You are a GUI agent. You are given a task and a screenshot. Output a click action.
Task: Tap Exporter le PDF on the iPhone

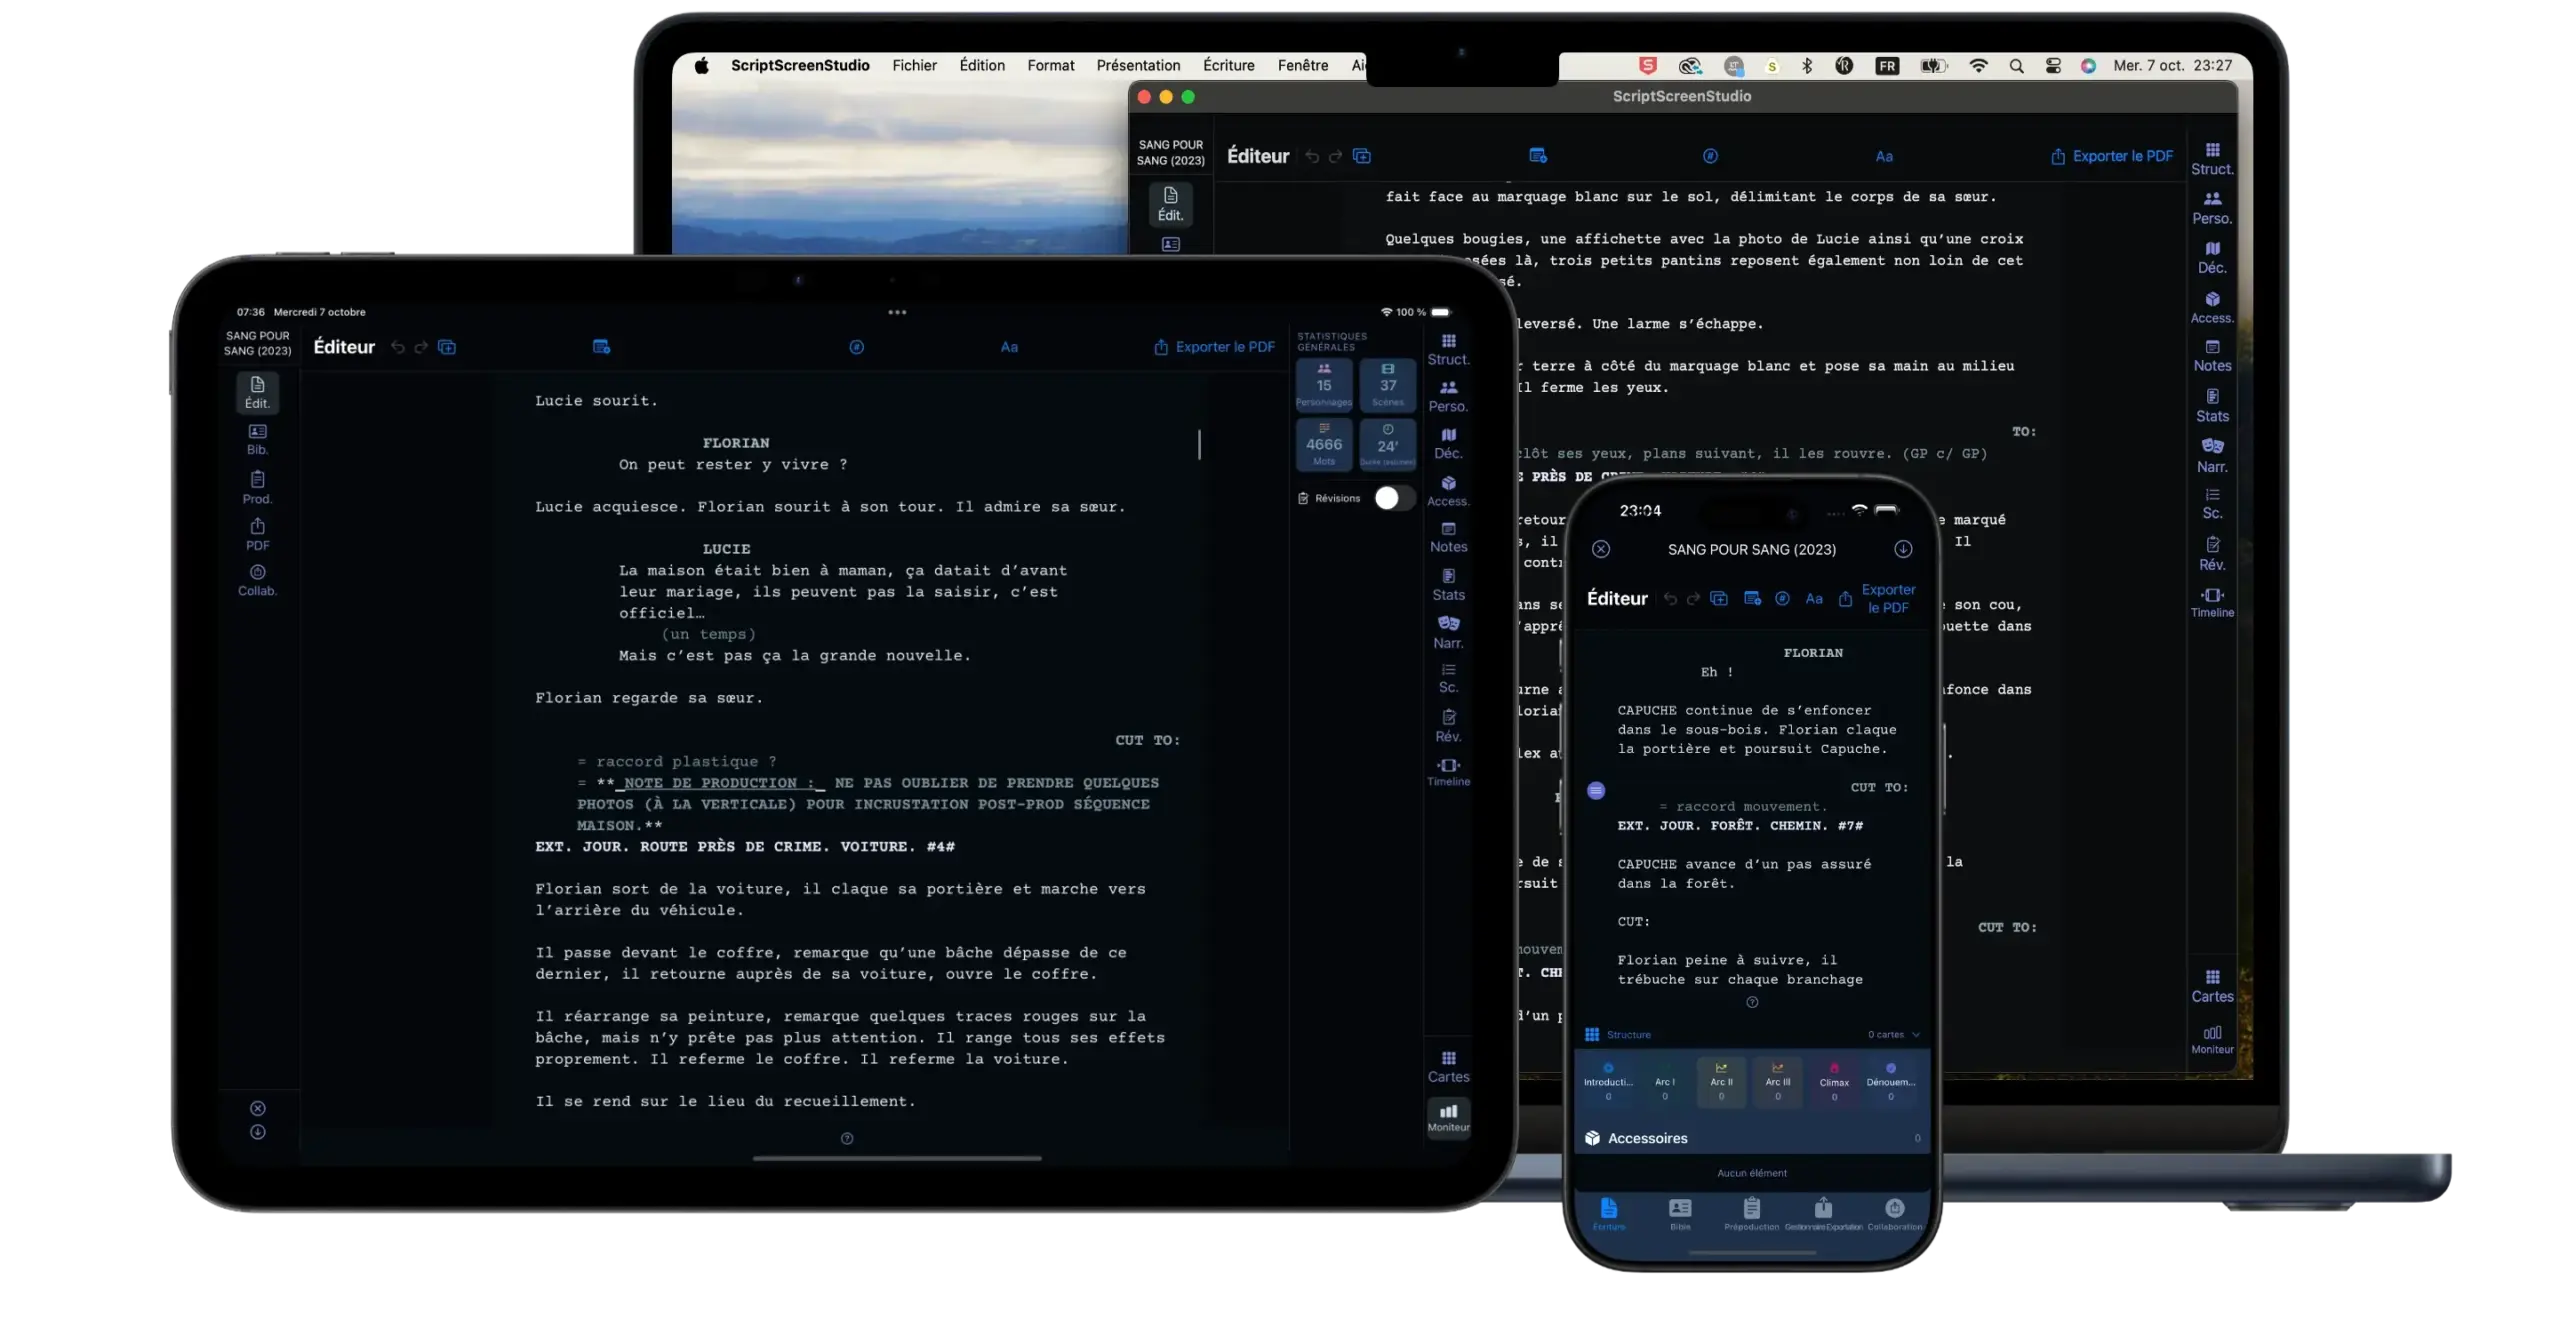click(x=1876, y=598)
